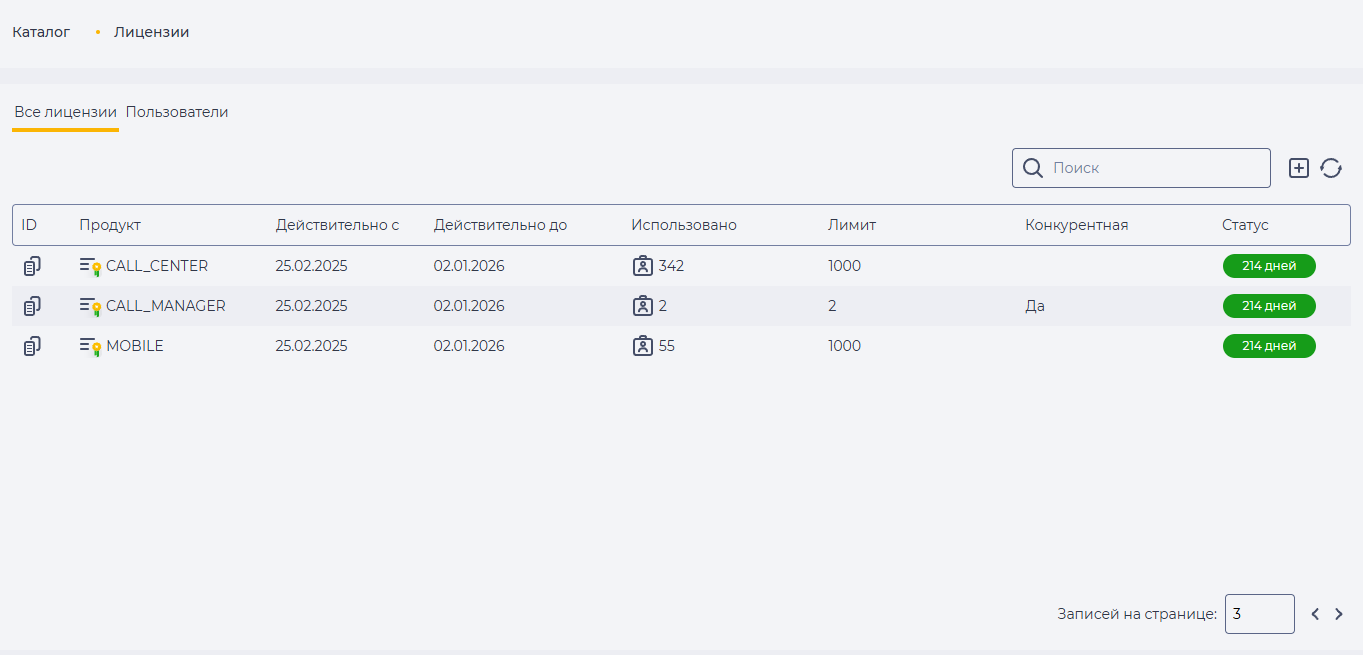The height and width of the screenshot is (655, 1363).
Task: Go to the previous page of records
Action: click(1315, 614)
